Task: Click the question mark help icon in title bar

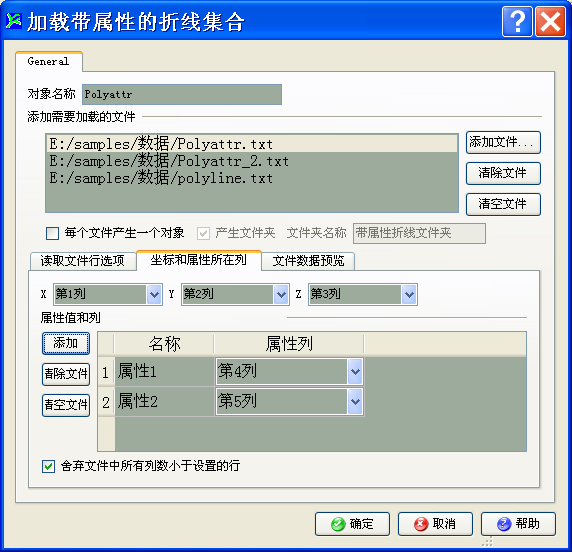Action: [x=517, y=22]
